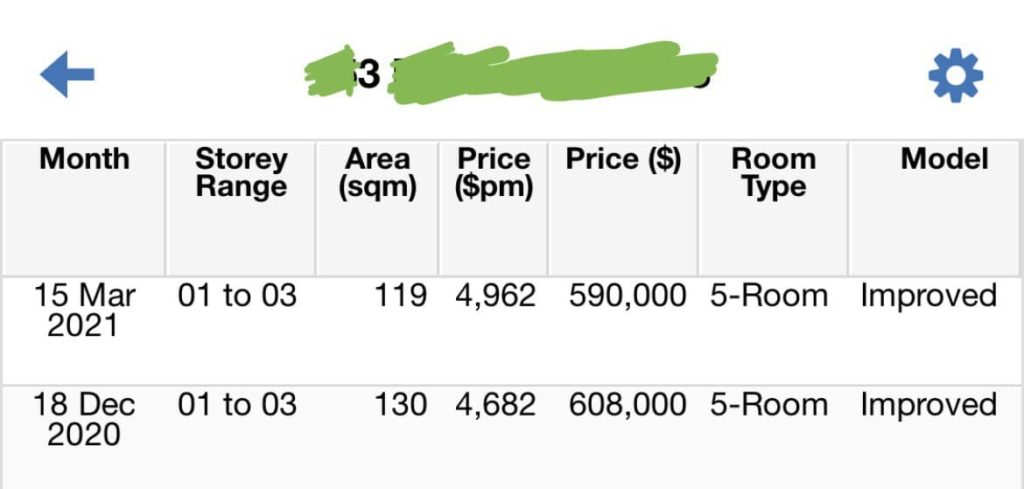Click the 130 area value
This screenshot has height=489, width=1024.
[400, 405]
